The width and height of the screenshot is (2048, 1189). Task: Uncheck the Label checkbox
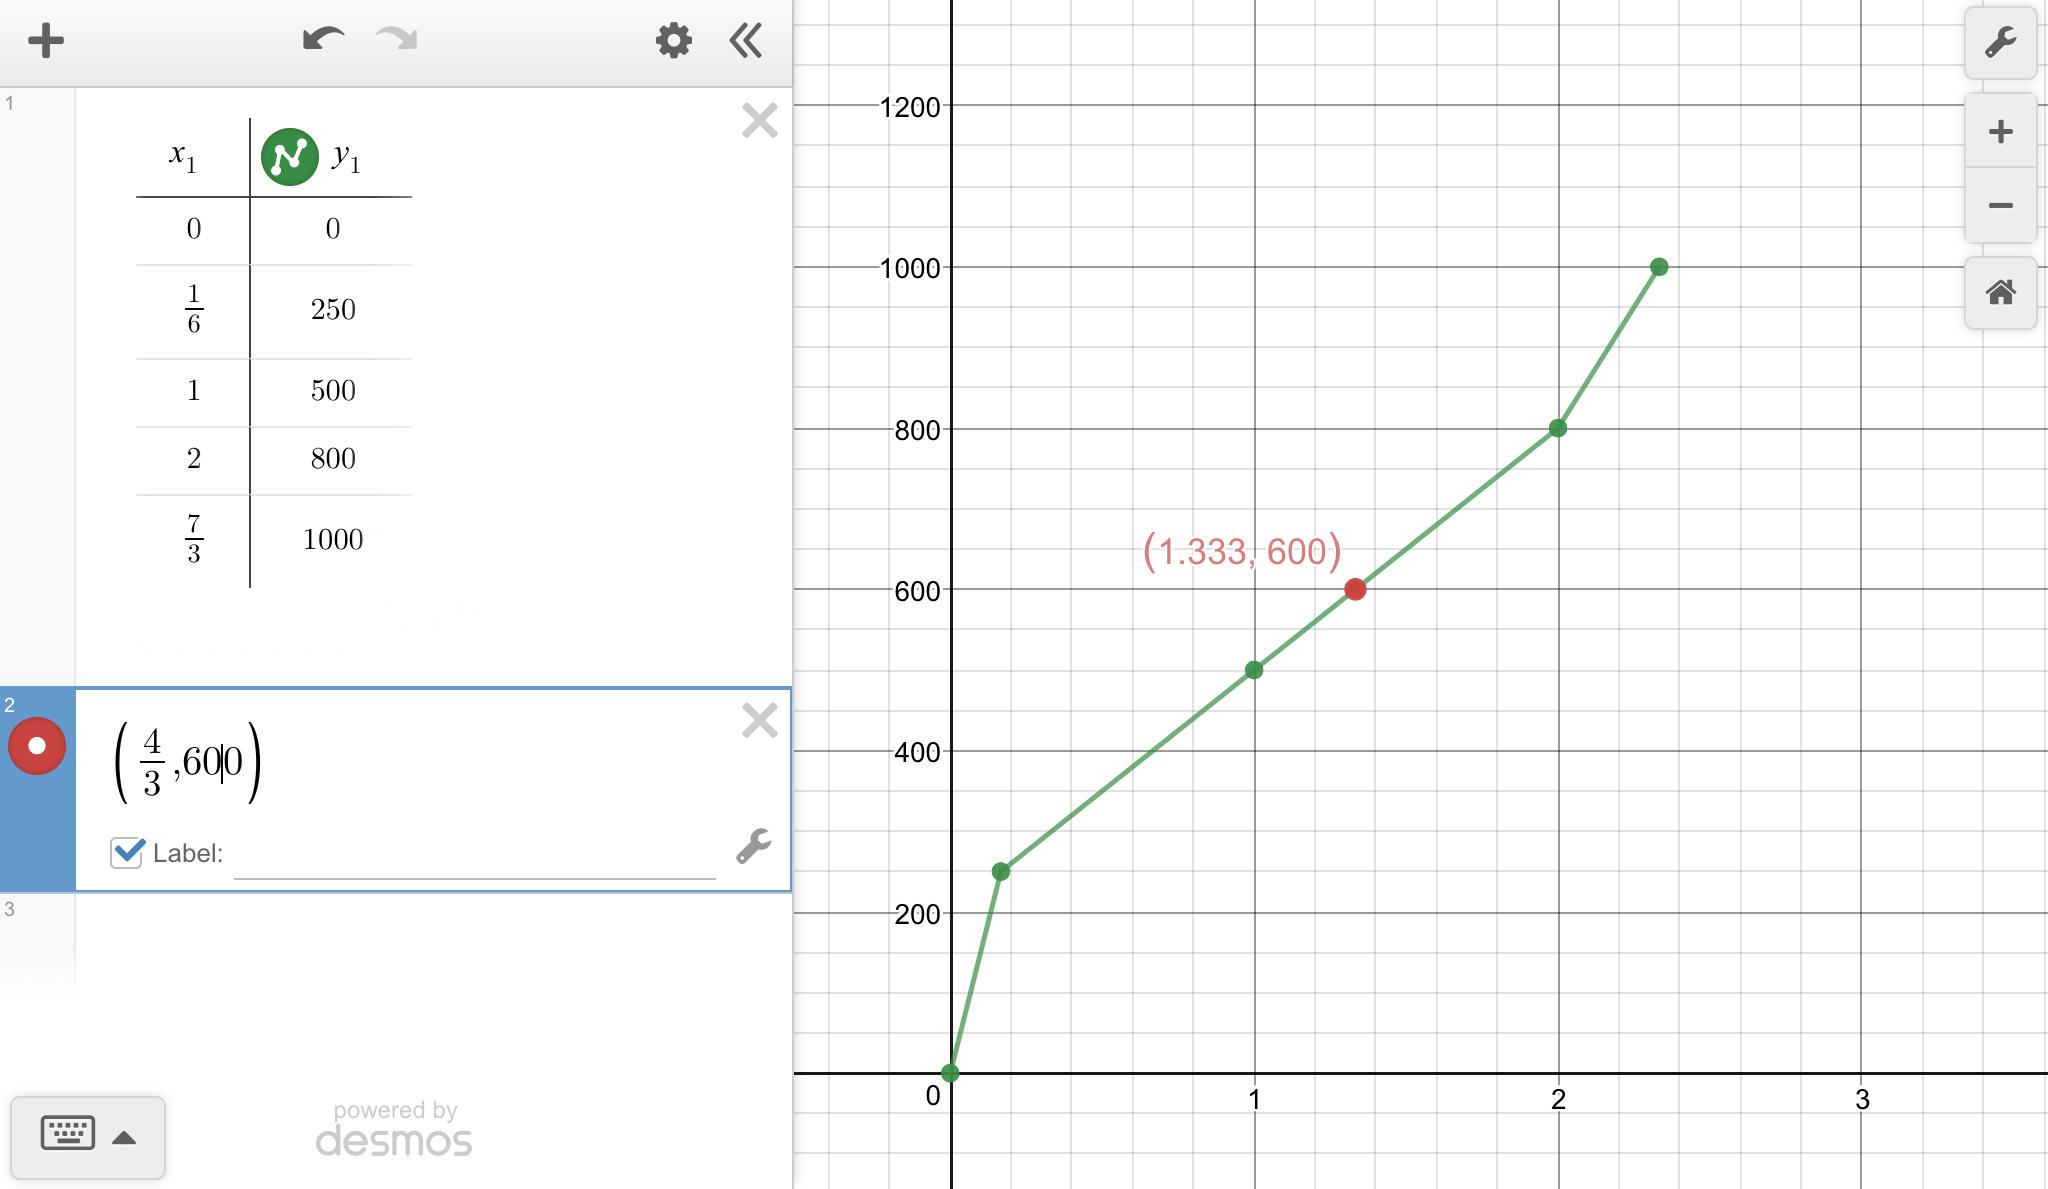click(127, 852)
